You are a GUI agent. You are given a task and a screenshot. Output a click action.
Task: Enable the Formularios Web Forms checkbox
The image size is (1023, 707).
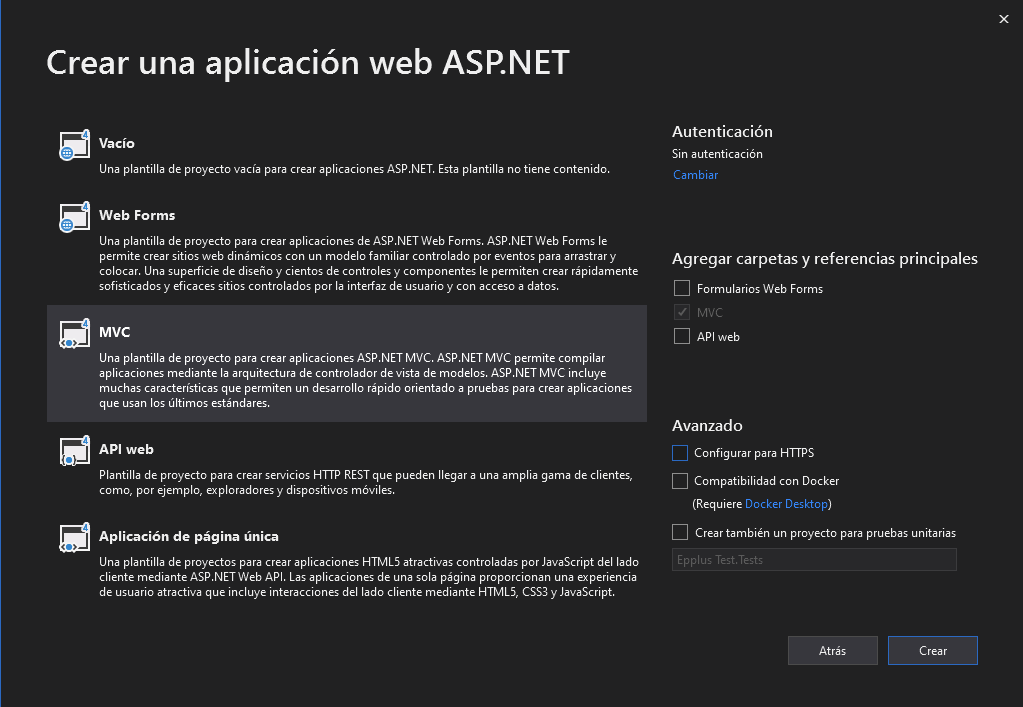point(682,288)
